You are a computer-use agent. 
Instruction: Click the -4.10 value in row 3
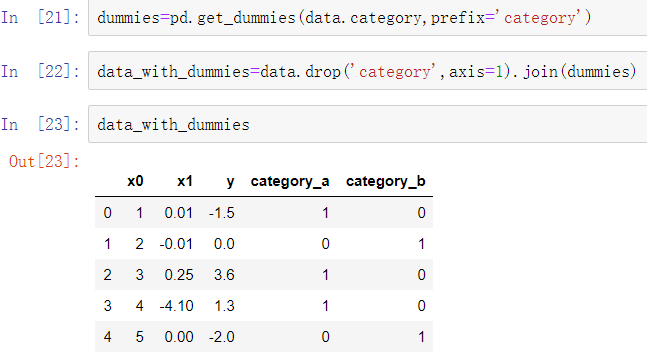(176, 306)
